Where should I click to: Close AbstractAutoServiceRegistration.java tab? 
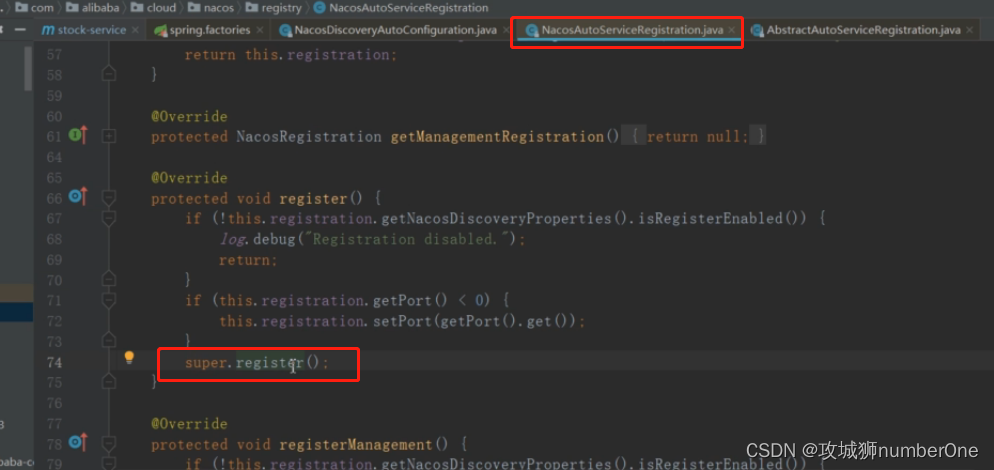pyautogui.click(x=970, y=30)
